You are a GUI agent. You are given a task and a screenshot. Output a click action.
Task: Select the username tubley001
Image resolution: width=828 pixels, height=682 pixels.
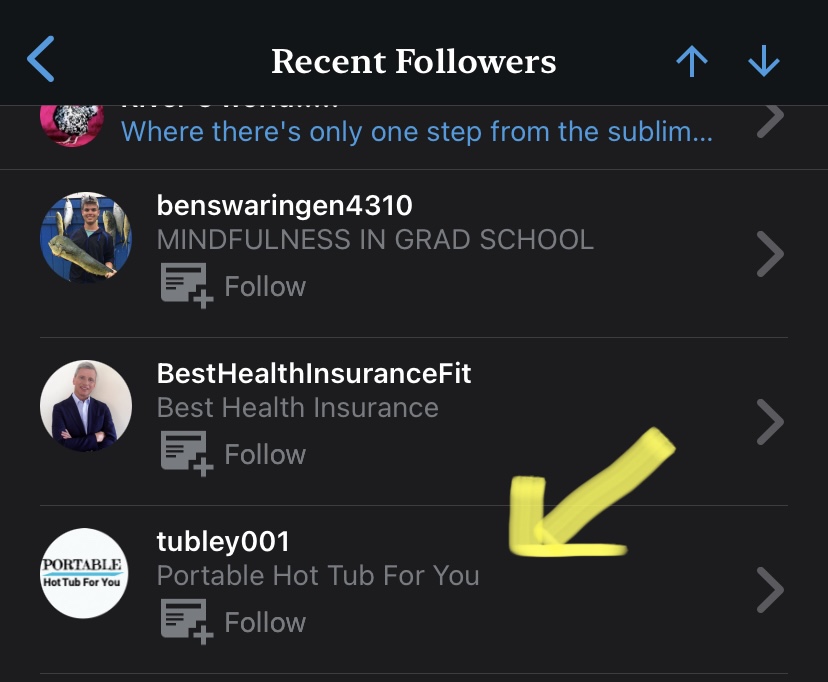coord(223,541)
